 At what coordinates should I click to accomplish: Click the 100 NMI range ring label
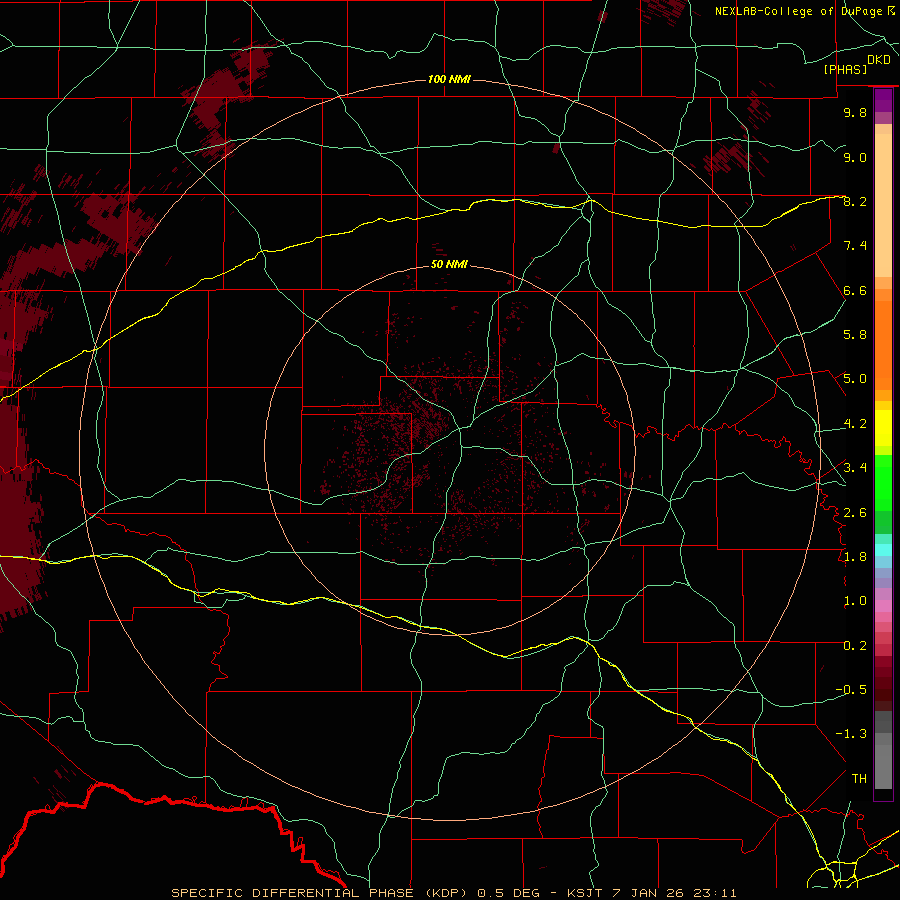pos(449,79)
